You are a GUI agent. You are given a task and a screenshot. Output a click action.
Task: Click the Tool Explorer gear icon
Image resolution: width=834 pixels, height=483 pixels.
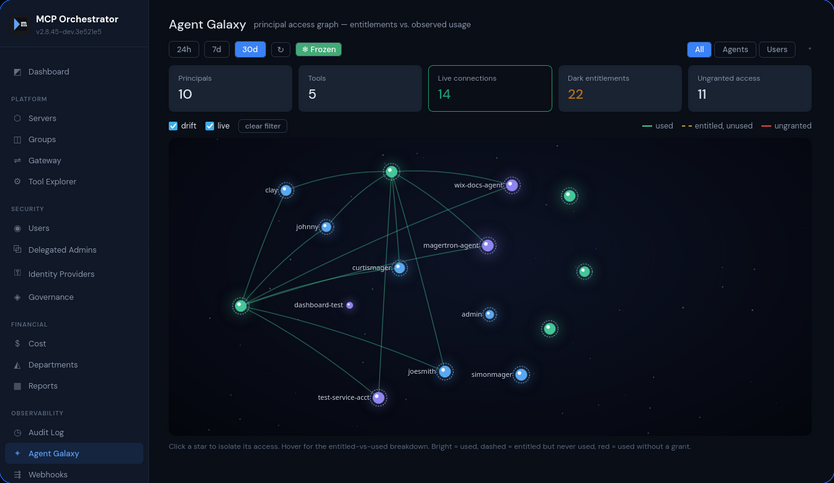point(17,181)
